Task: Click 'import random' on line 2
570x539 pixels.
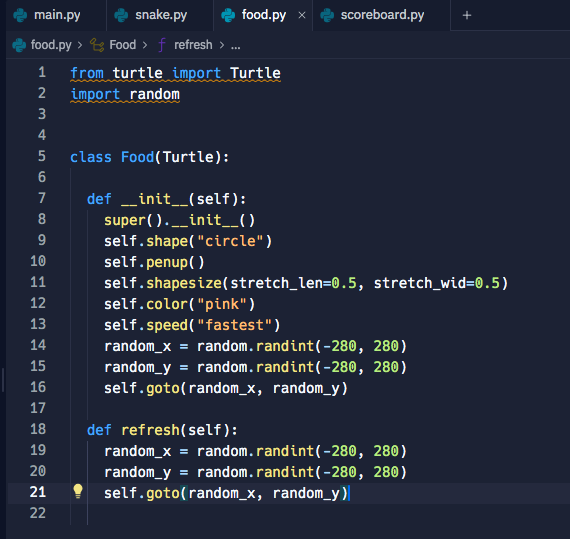Action: pos(125,94)
